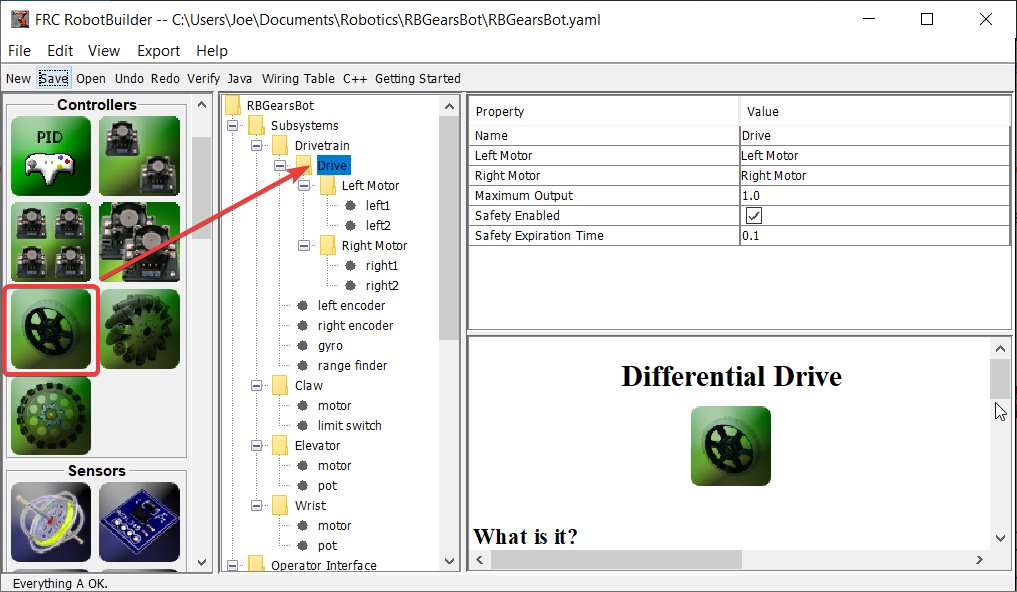This screenshot has height=592, width=1017.
Task: Click the help panel scroll down arrow
Action: click(999, 538)
